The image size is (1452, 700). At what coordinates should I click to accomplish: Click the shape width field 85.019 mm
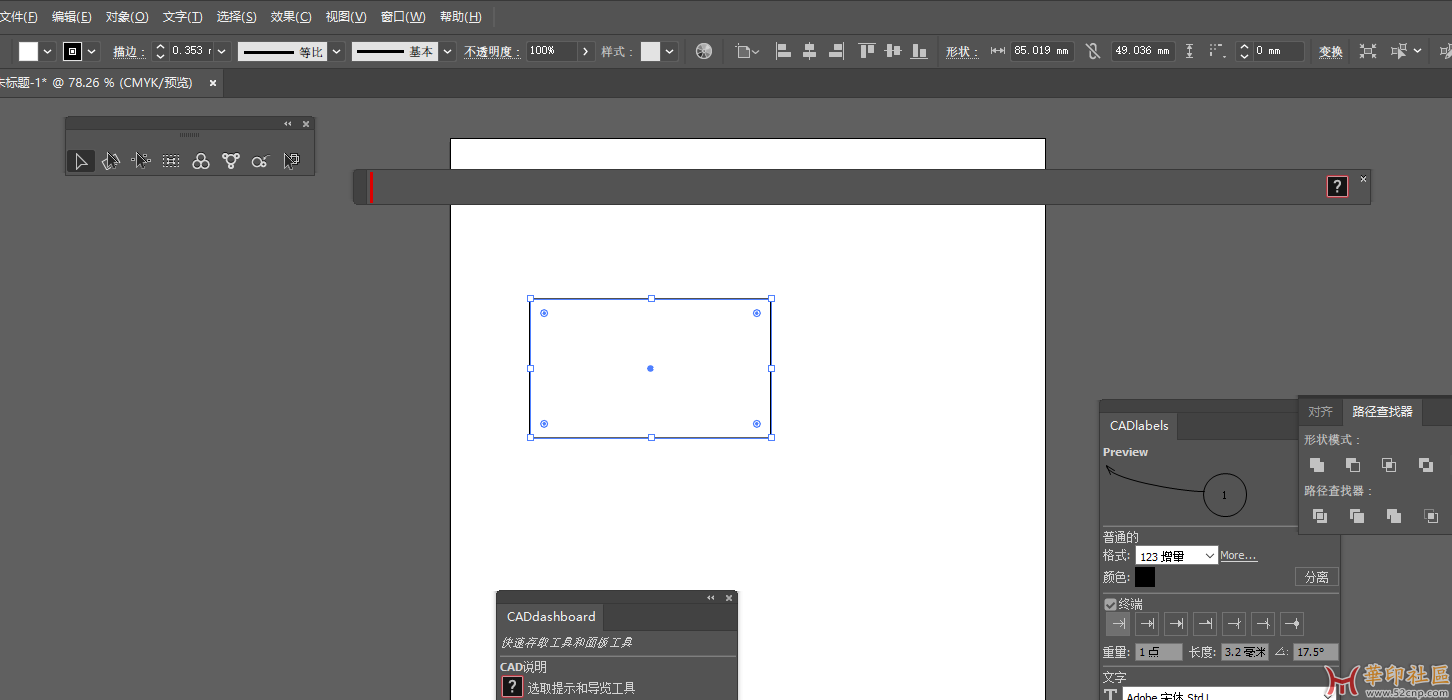coord(1043,51)
